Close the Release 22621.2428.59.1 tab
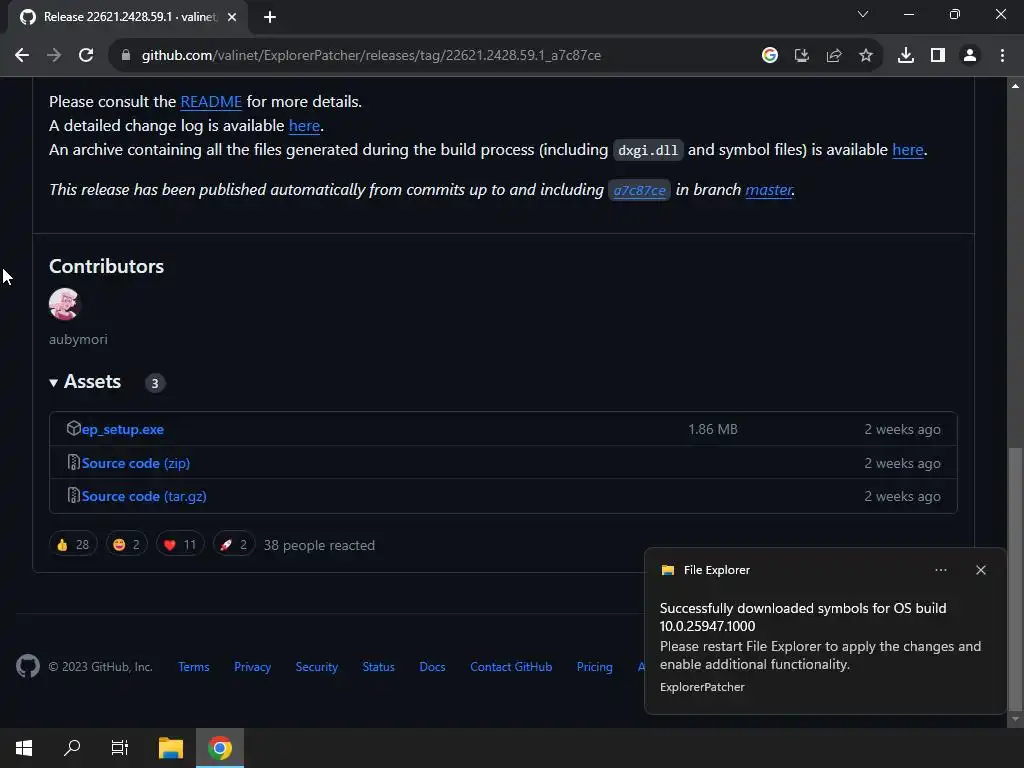The height and width of the screenshot is (768, 1024). tap(232, 17)
